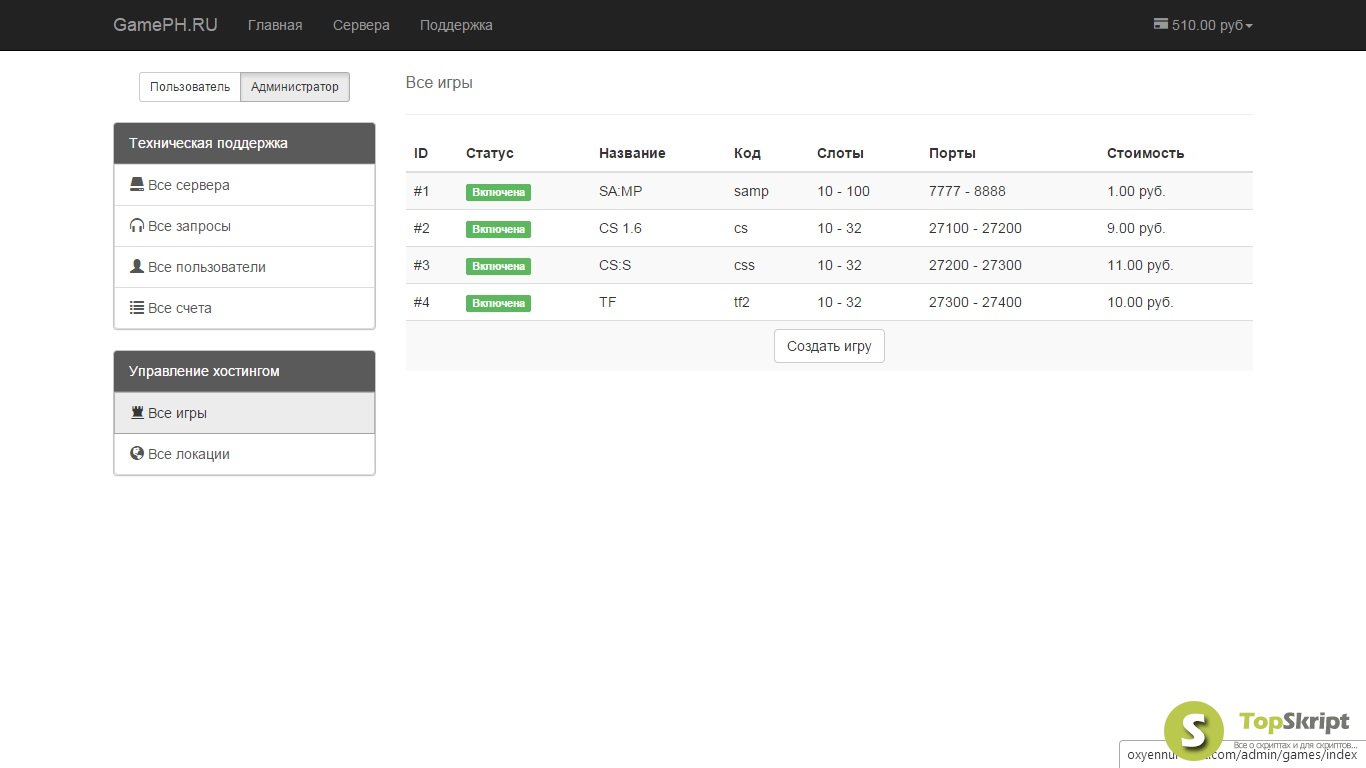Click the Порты column header
This screenshot has height=768, width=1366.
tap(952, 153)
